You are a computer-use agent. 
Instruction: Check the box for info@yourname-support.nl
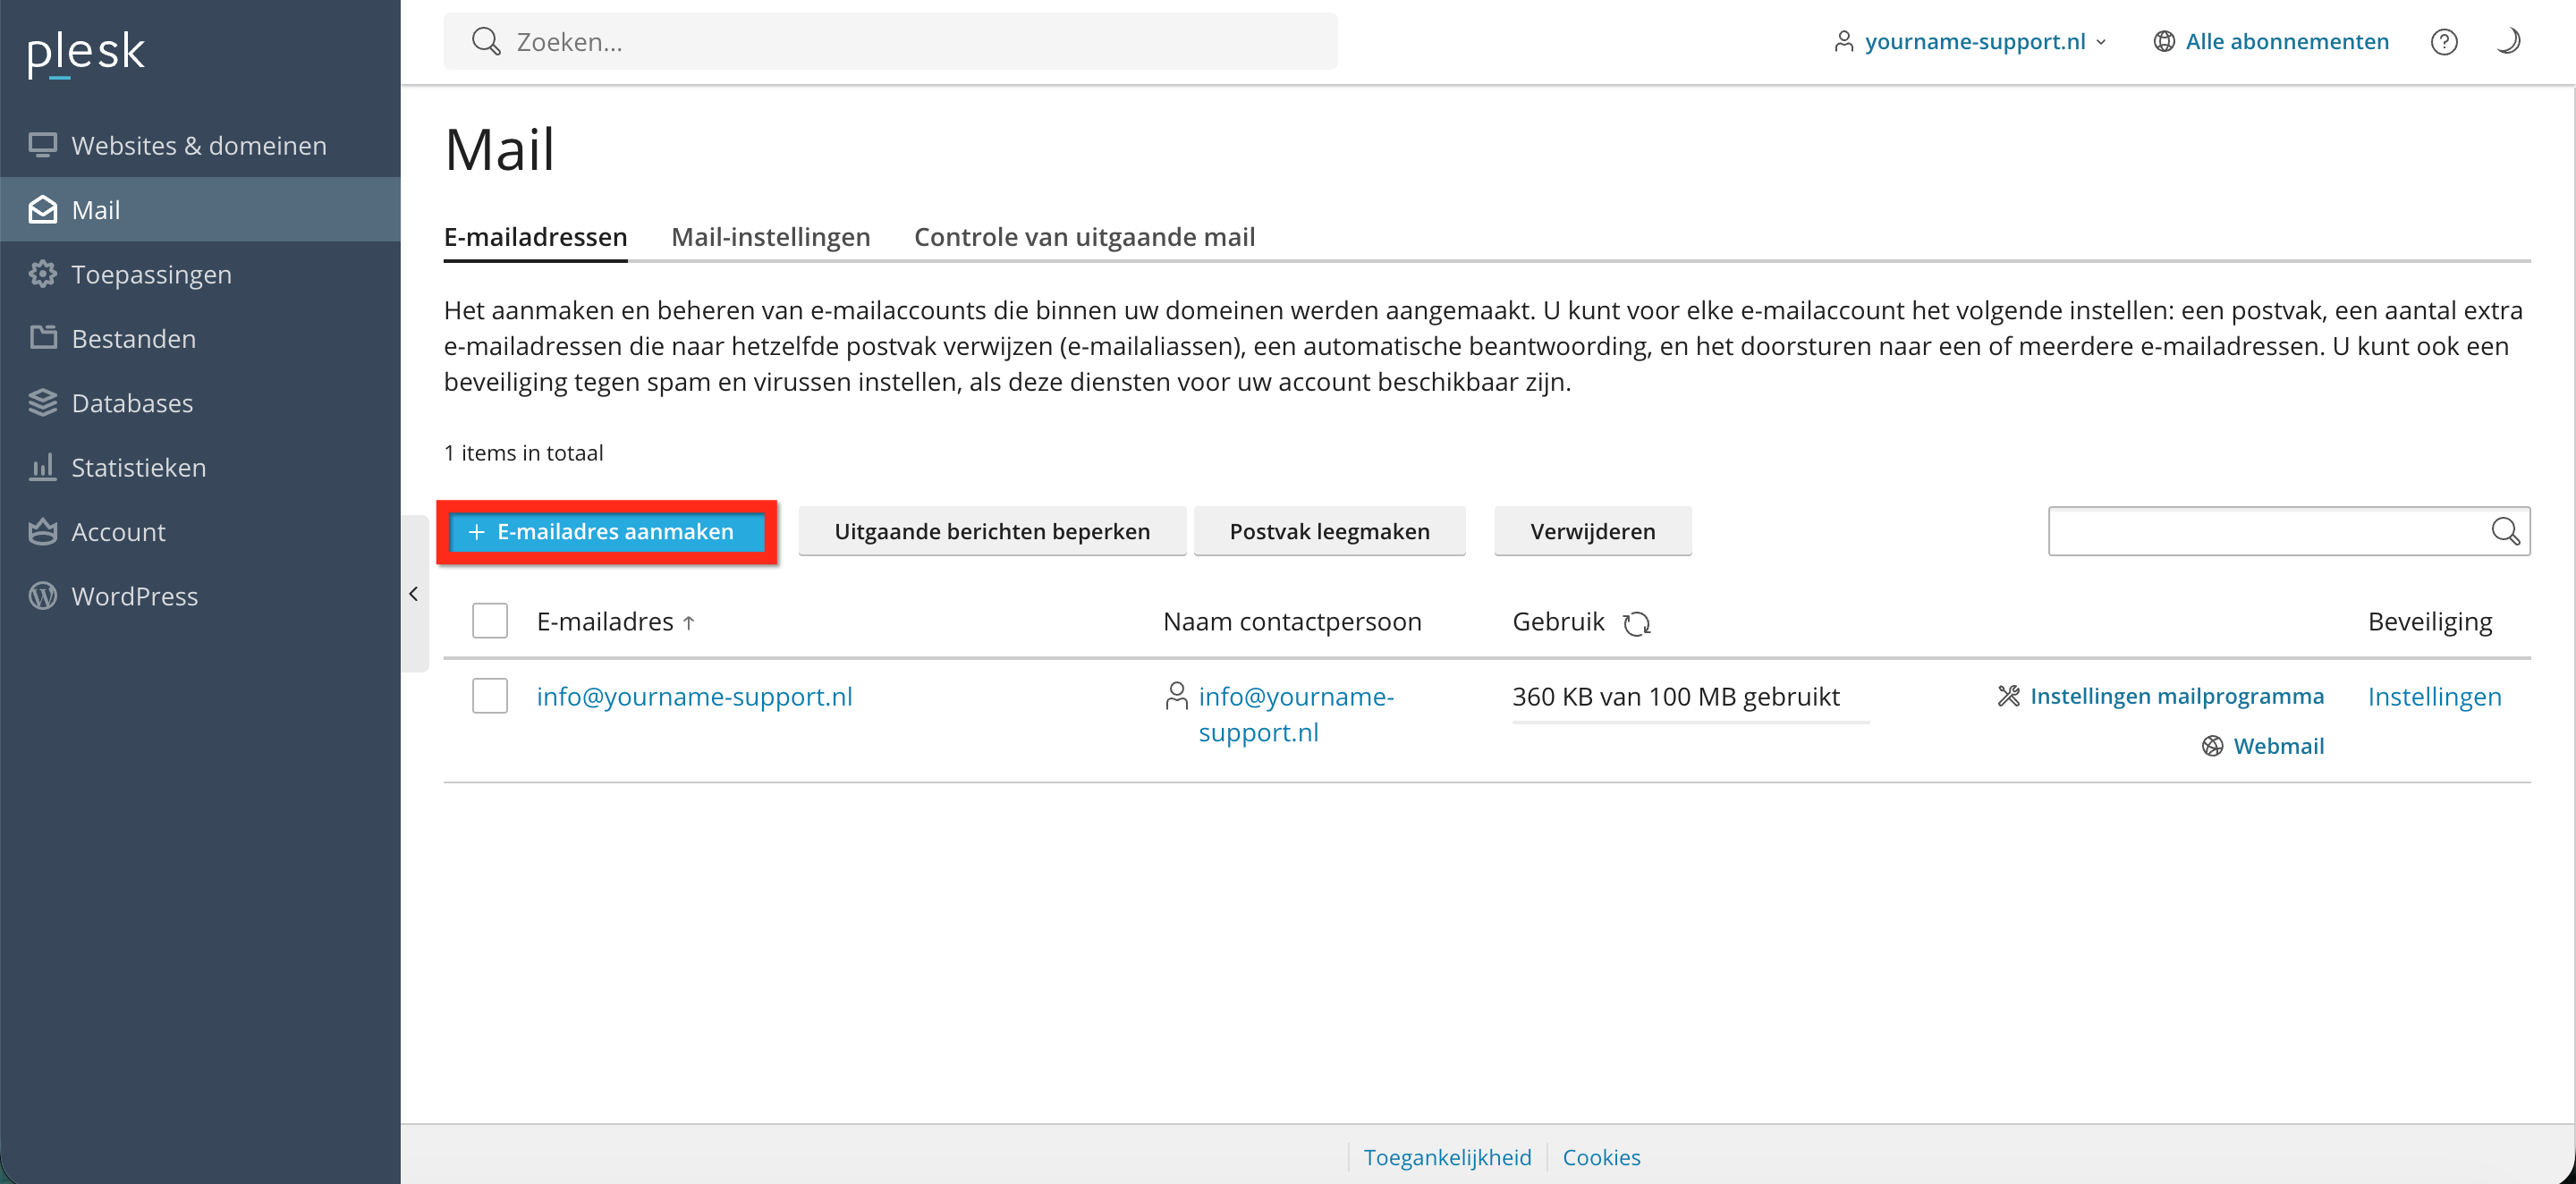tap(490, 696)
